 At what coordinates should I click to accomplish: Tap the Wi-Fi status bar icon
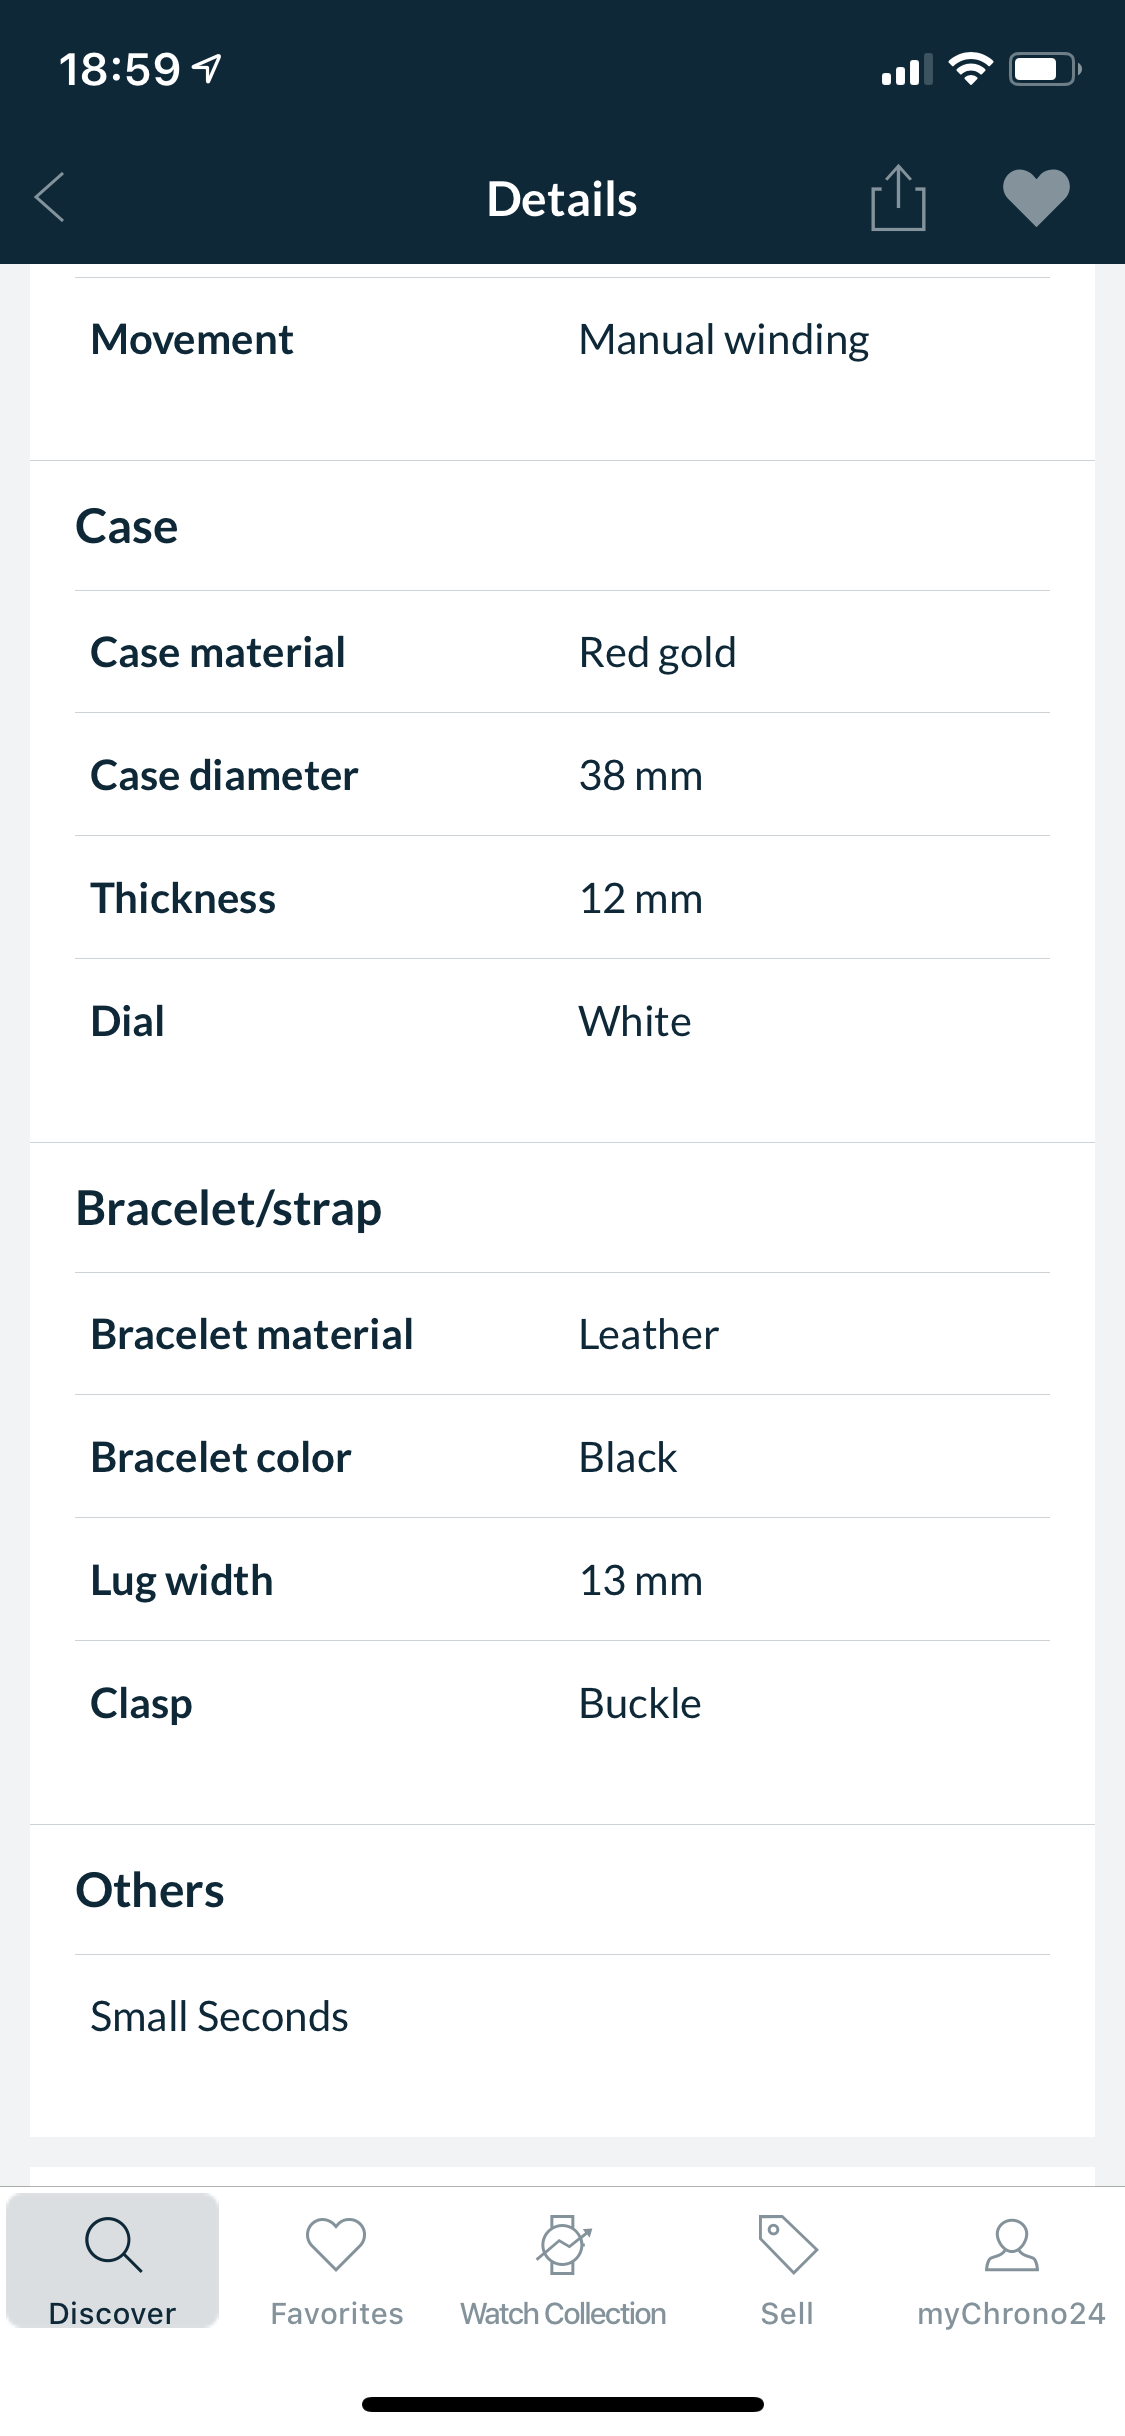969,69
